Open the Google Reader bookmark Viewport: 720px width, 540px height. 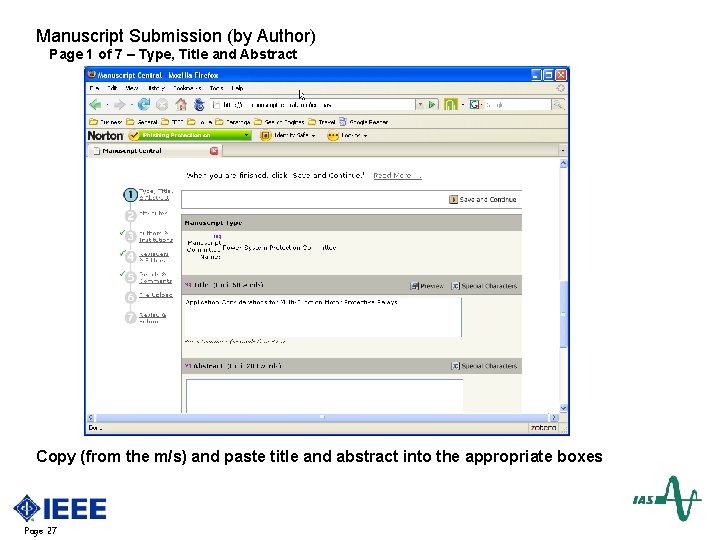364,122
